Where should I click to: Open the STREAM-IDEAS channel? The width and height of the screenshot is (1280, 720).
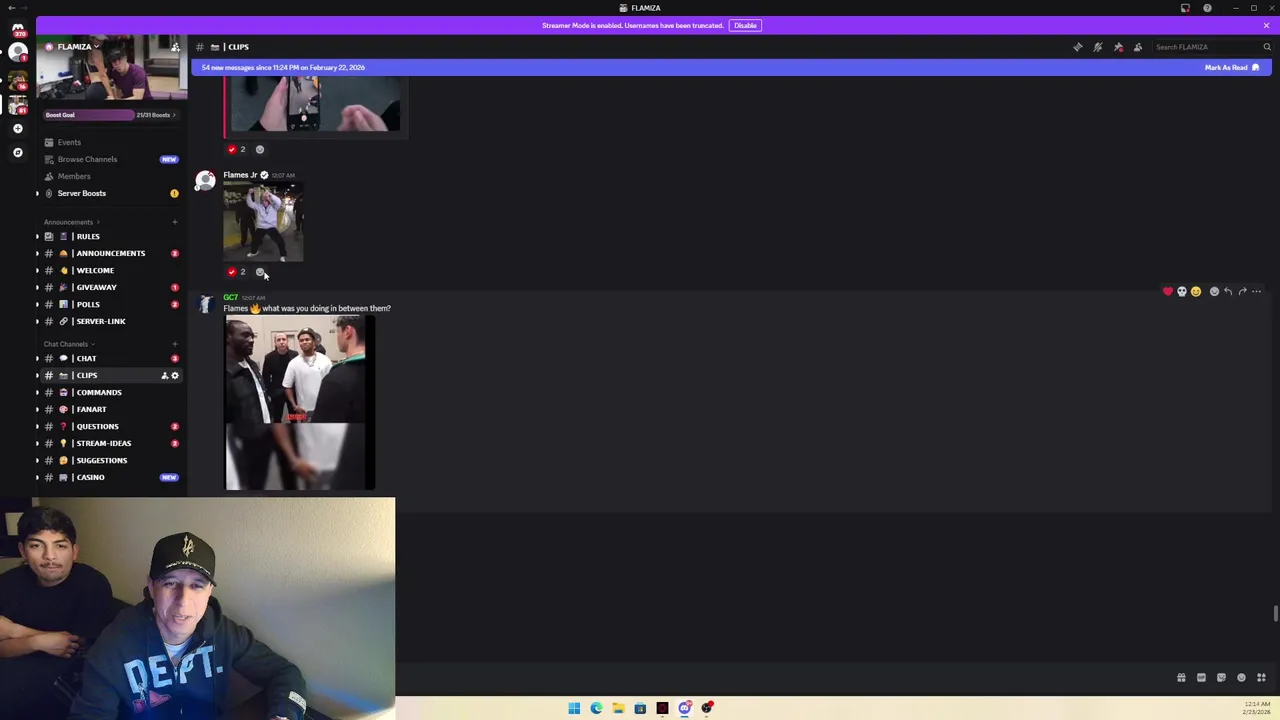pyautogui.click(x=110, y=443)
